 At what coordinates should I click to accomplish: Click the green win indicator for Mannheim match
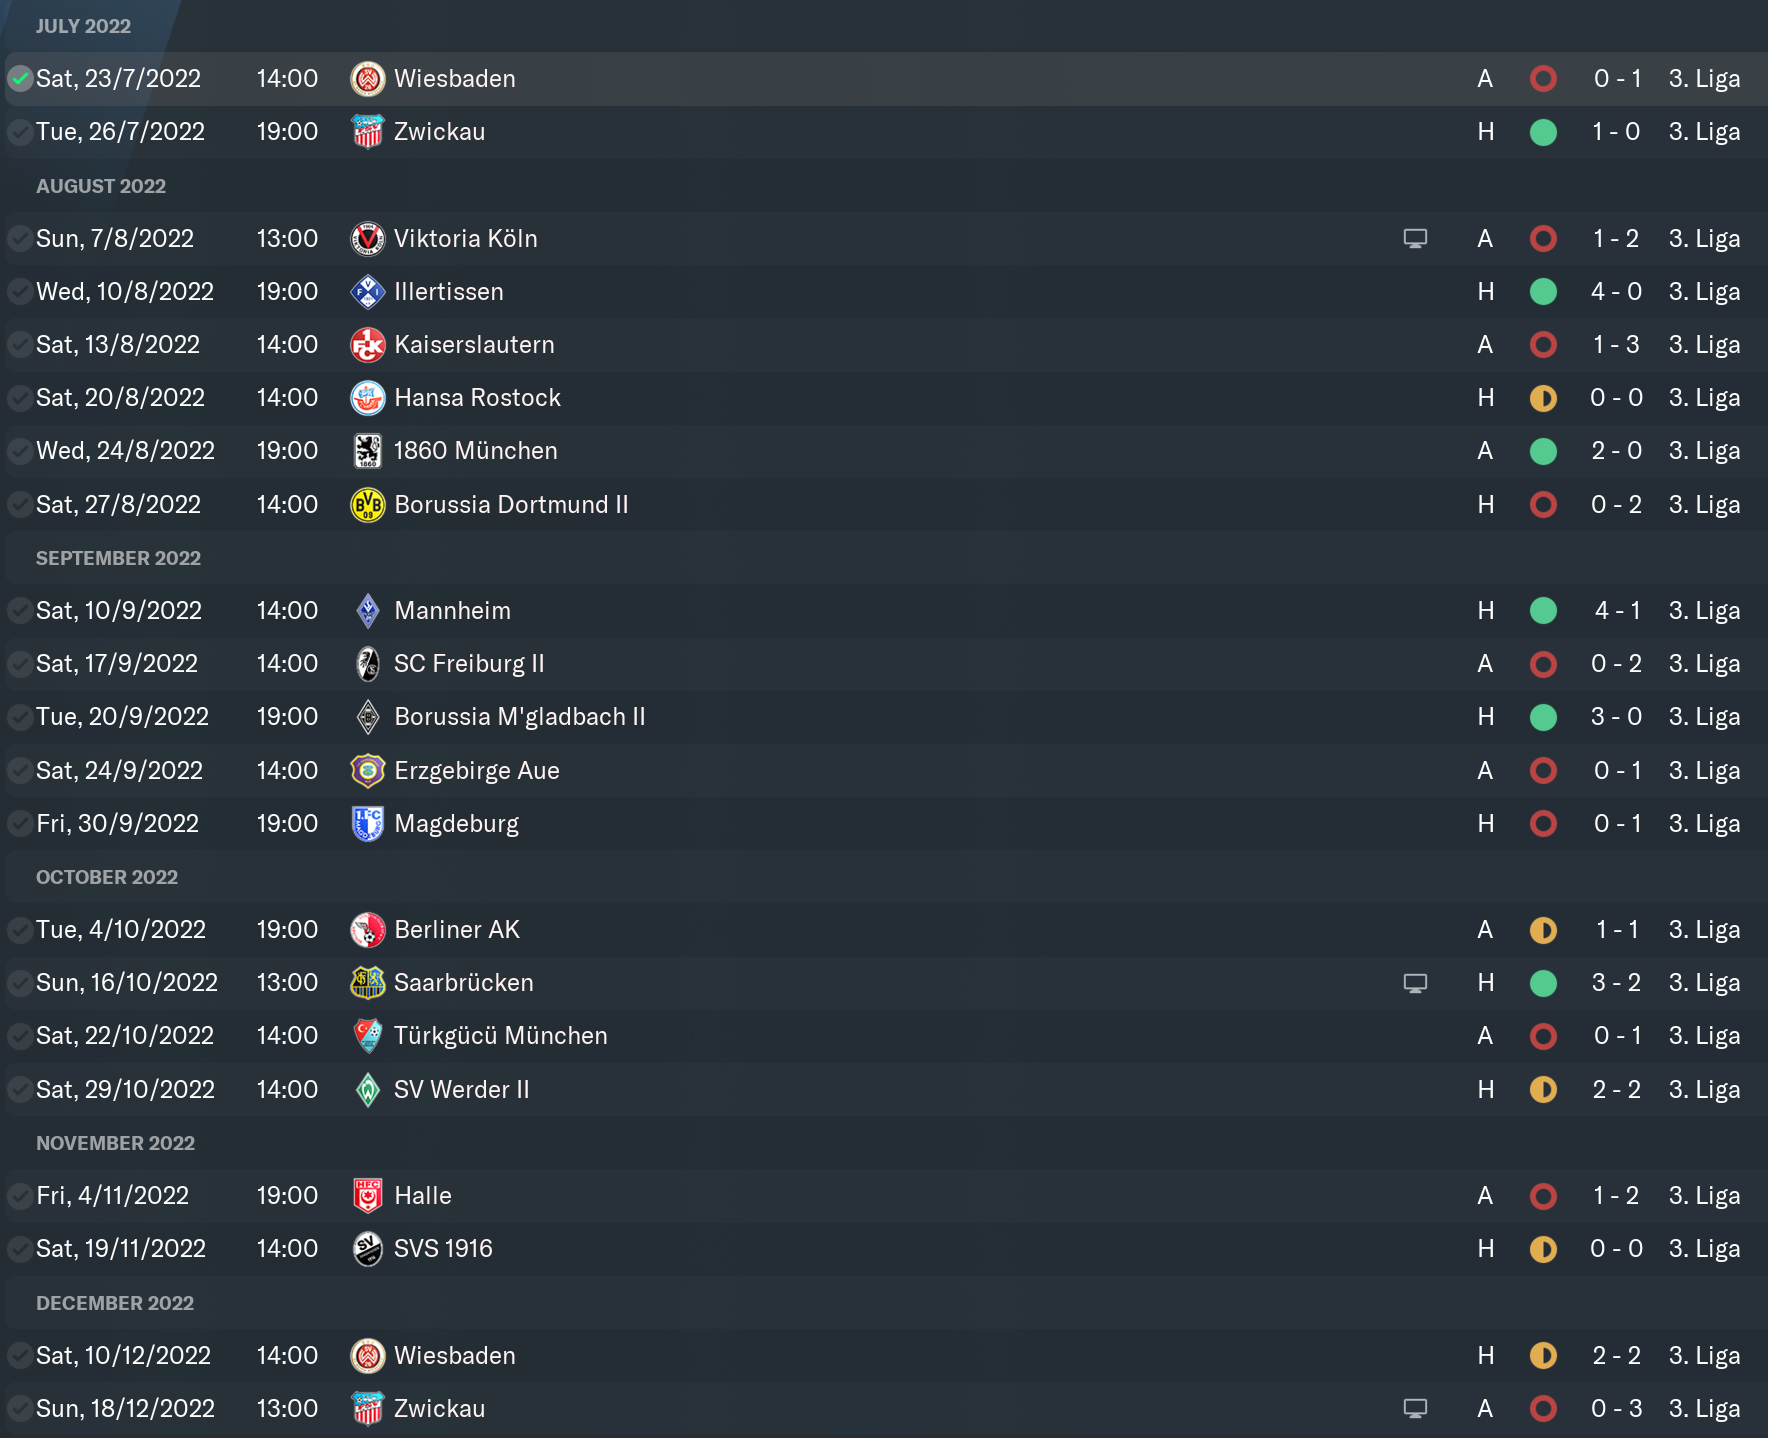[x=1543, y=611]
